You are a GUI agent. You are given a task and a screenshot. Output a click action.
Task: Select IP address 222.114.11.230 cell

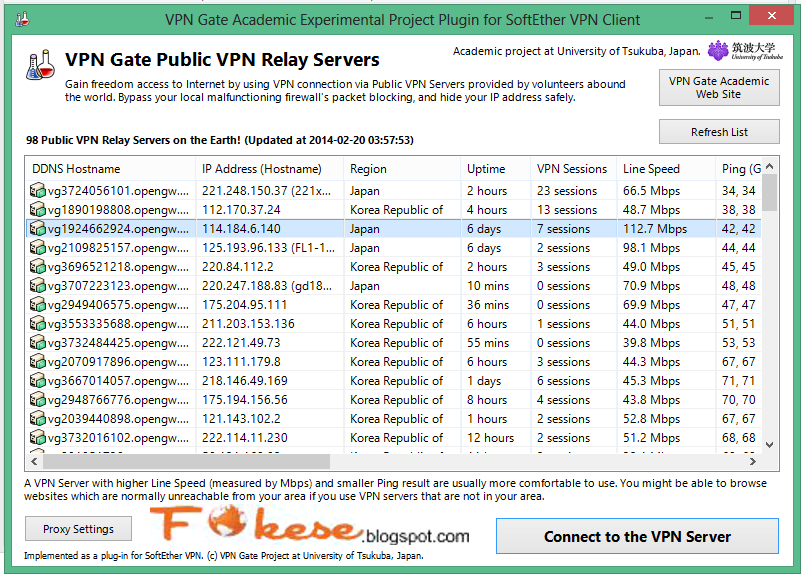[x=269, y=438]
